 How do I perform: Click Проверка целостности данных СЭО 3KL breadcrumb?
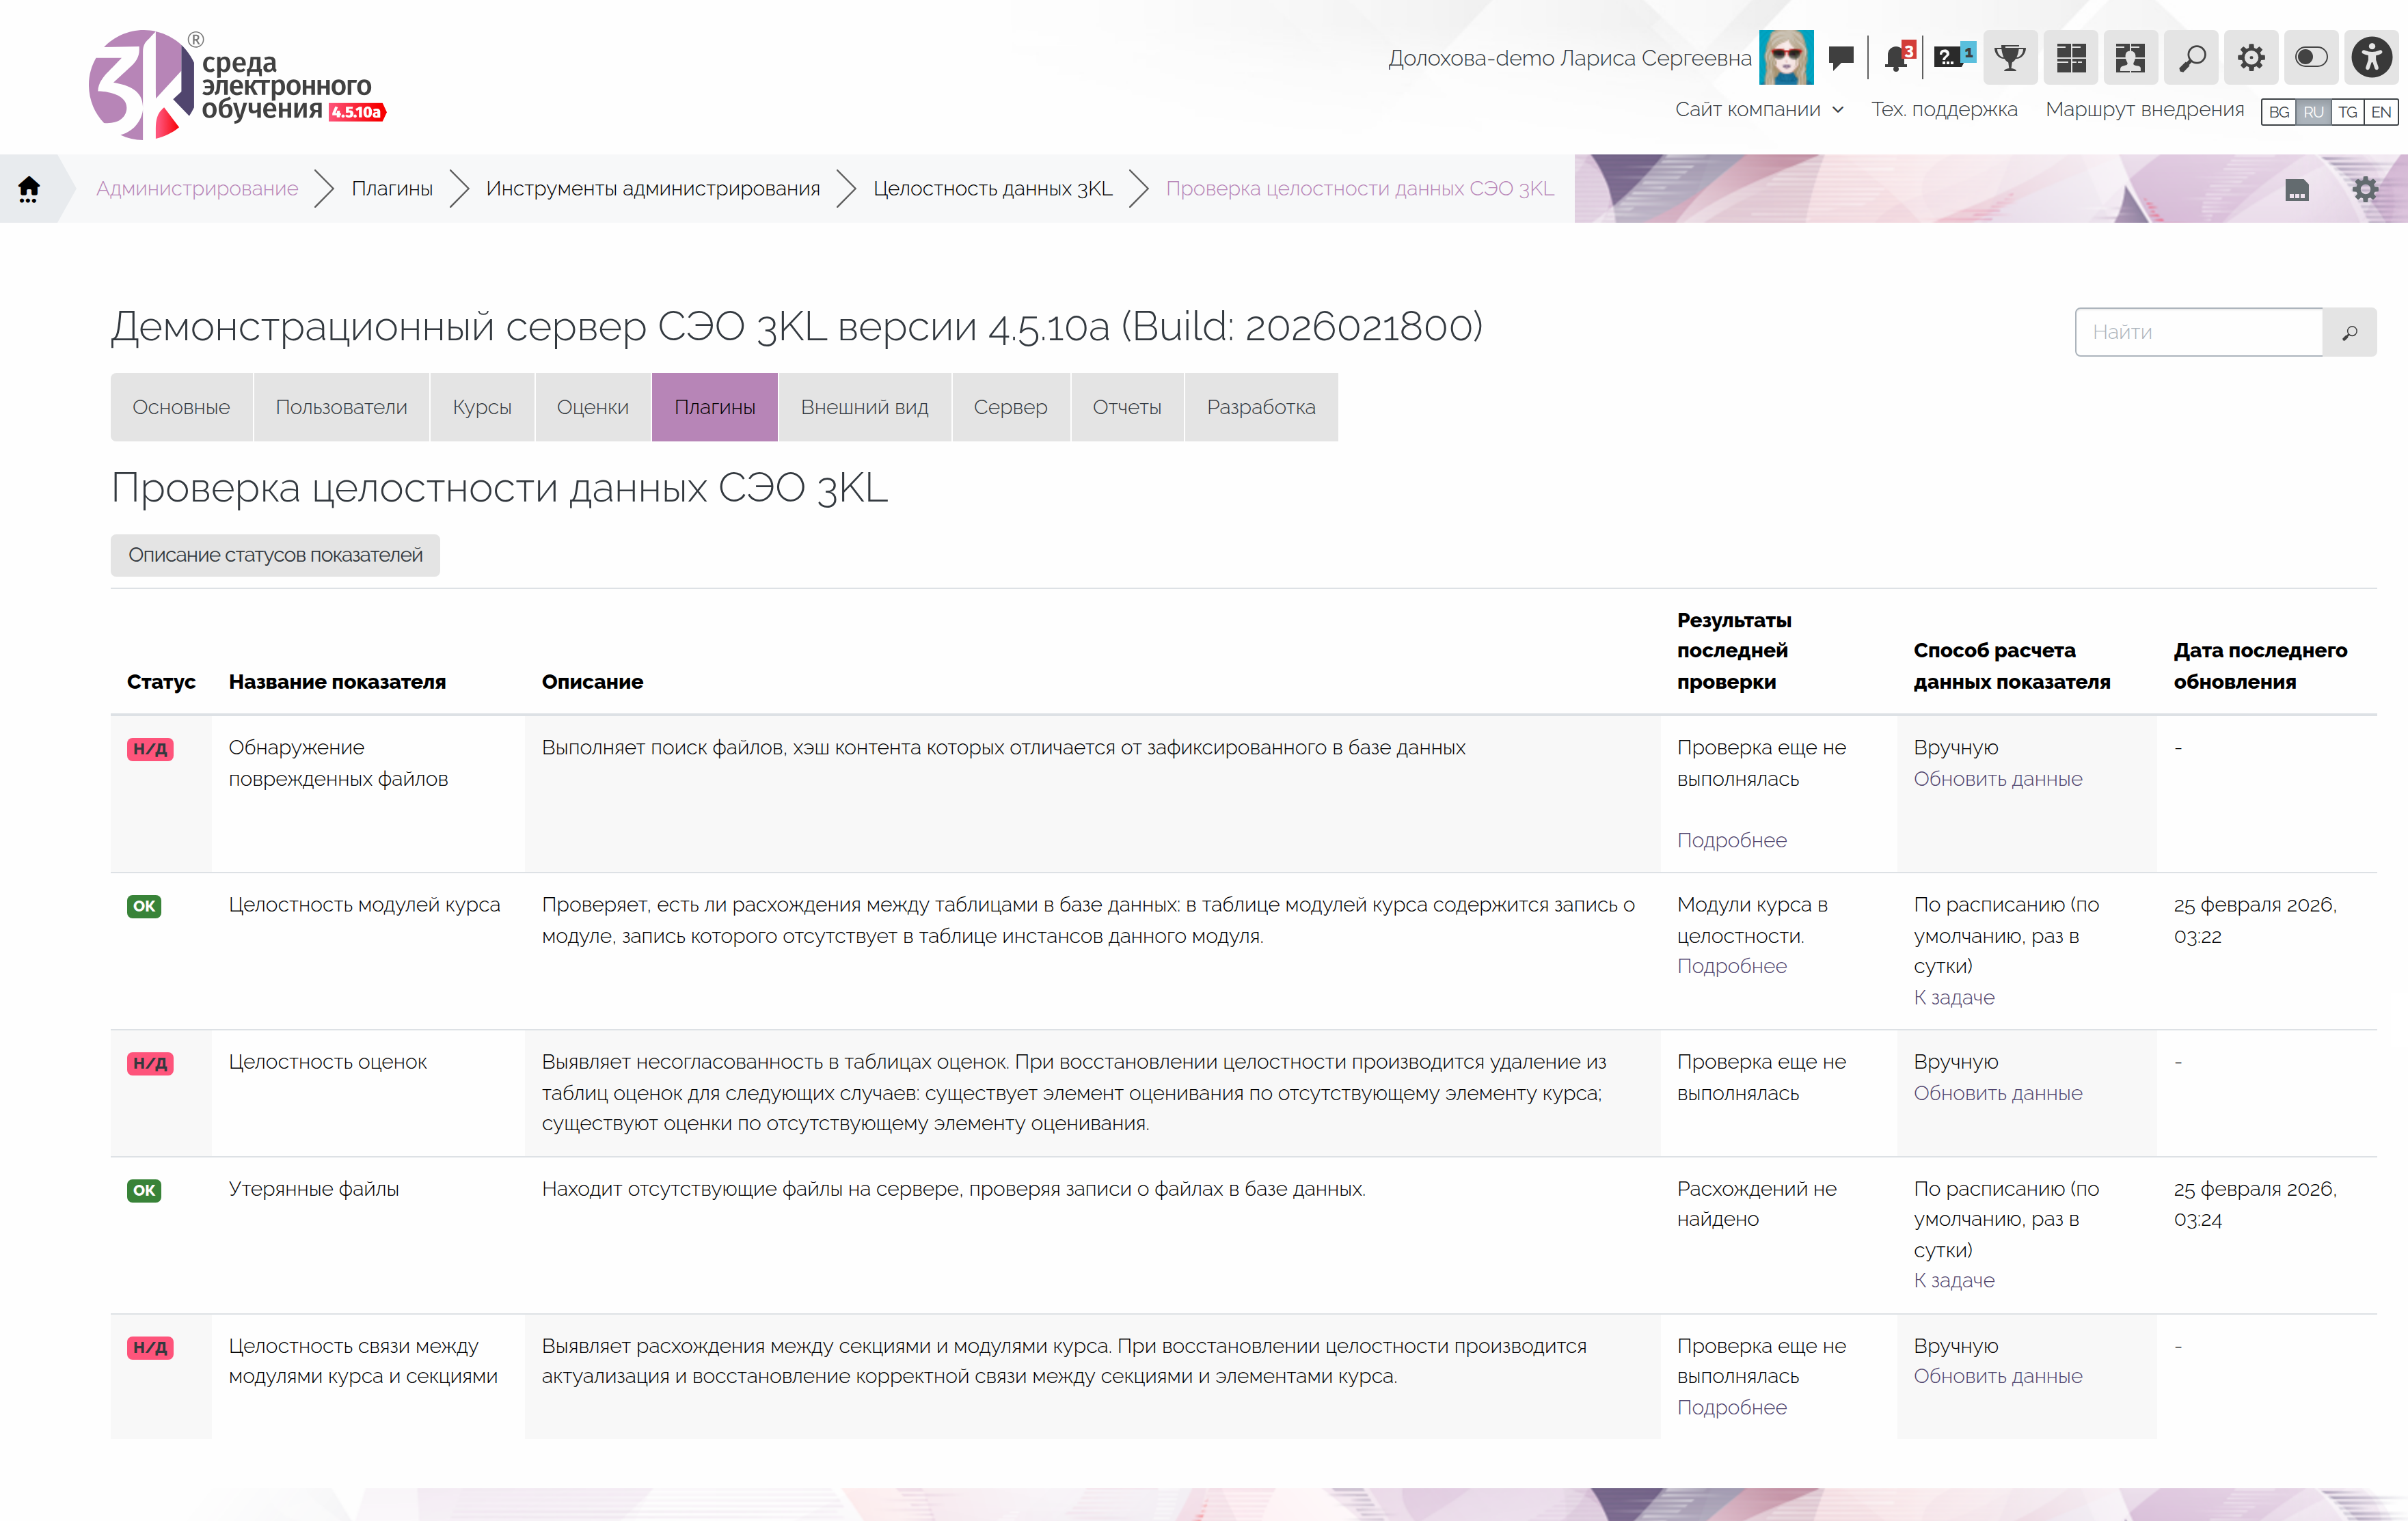click(1360, 188)
